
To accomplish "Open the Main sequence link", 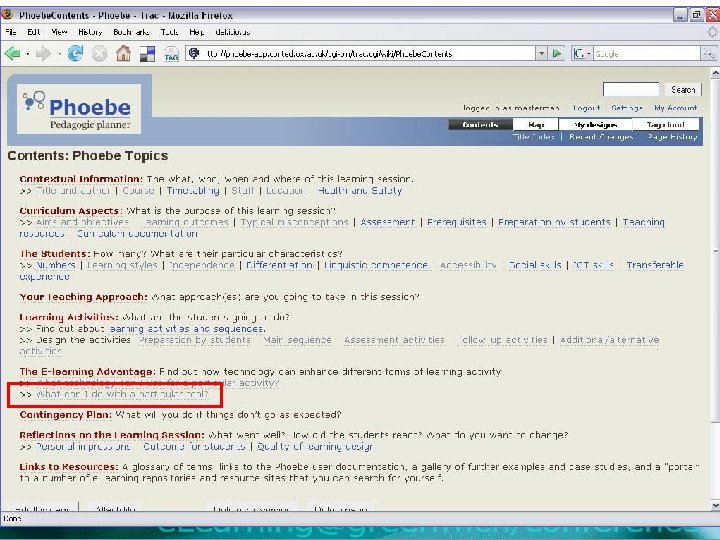I will [298, 340].
